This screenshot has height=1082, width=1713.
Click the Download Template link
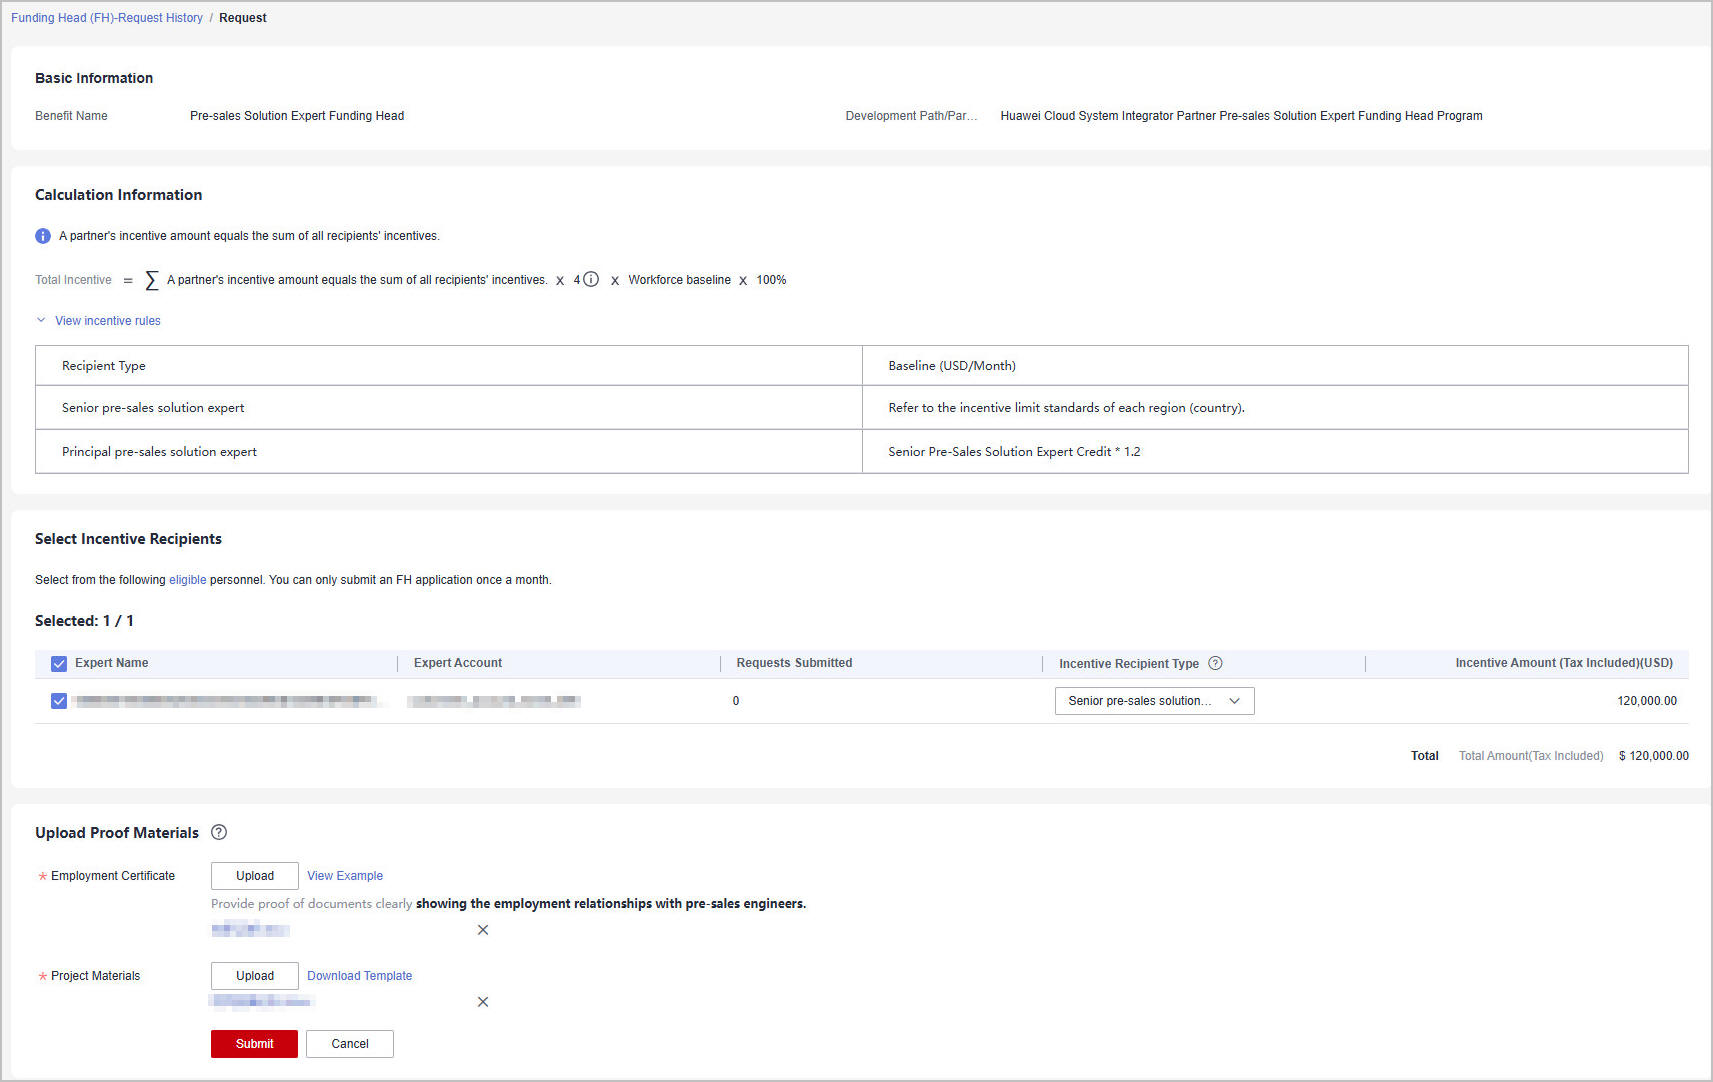click(359, 976)
